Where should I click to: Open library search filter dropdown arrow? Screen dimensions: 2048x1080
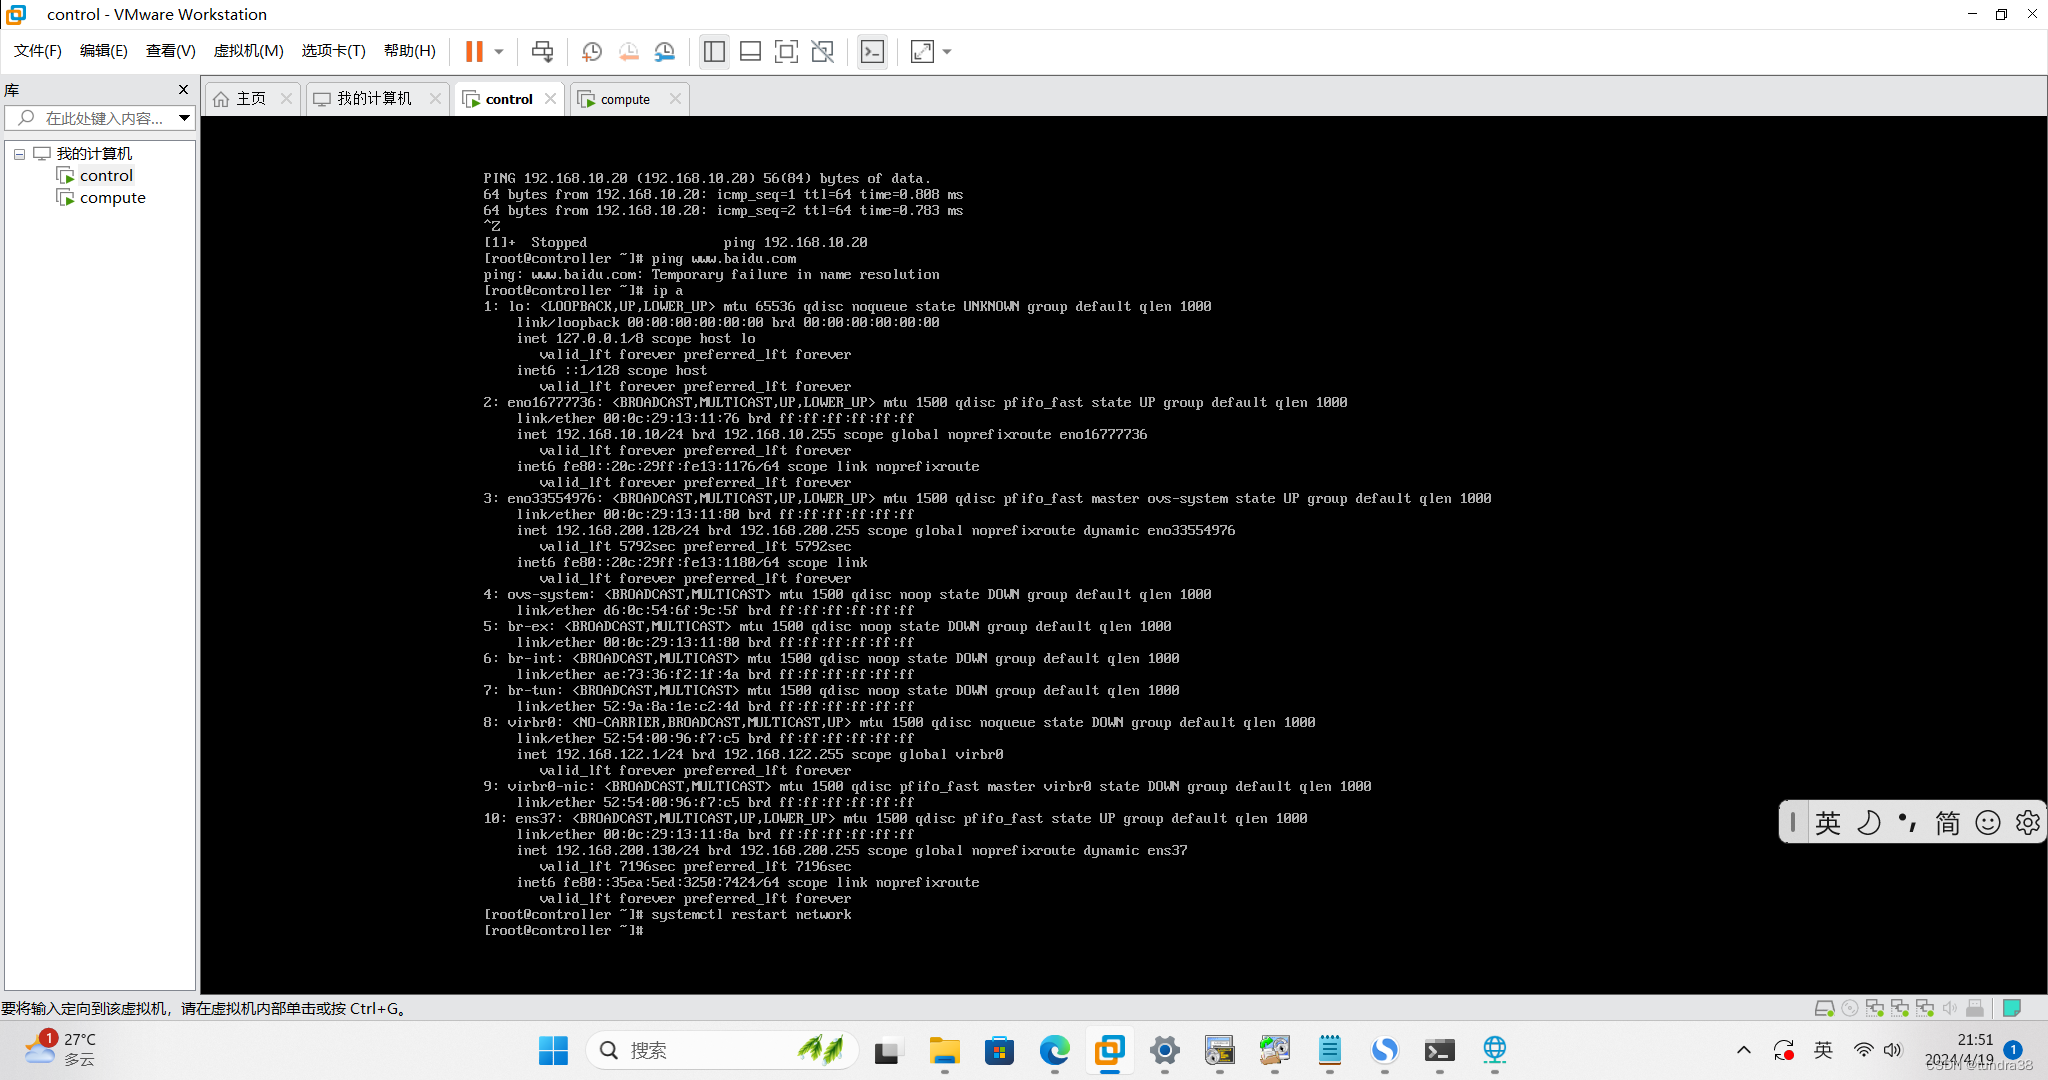pyautogui.click(x=185, y=118)
